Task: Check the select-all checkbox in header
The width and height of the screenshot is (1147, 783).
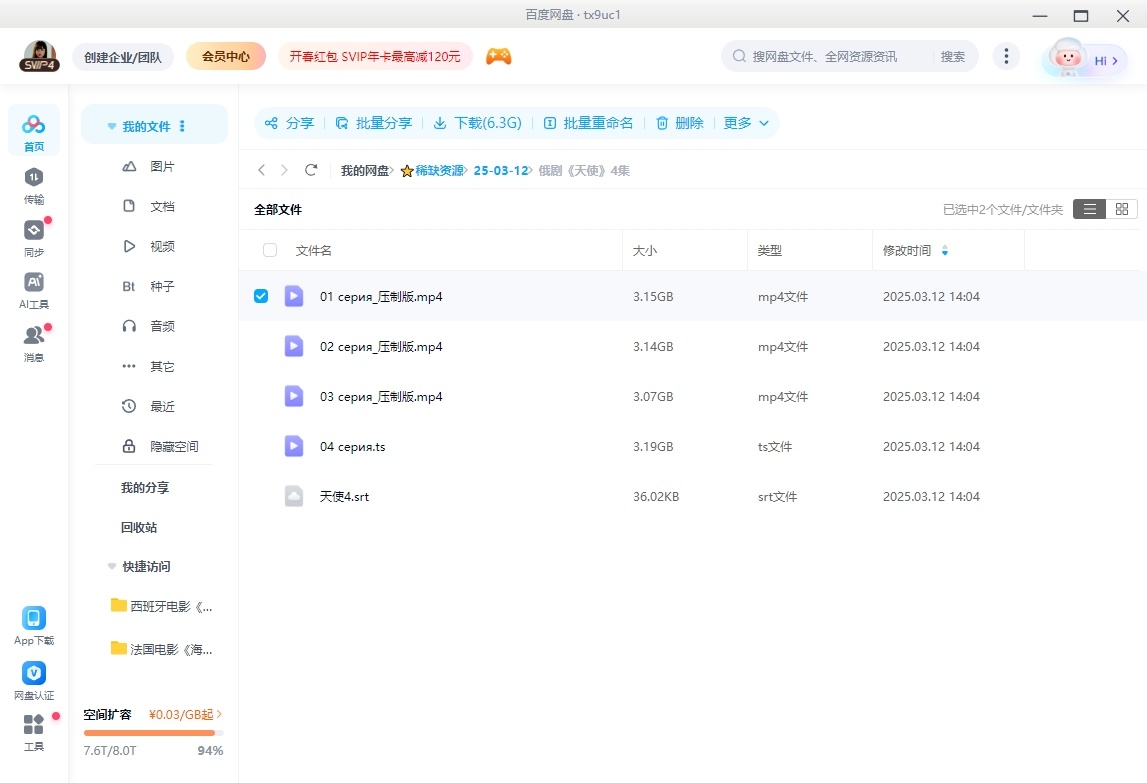Action: click(269, 250)
